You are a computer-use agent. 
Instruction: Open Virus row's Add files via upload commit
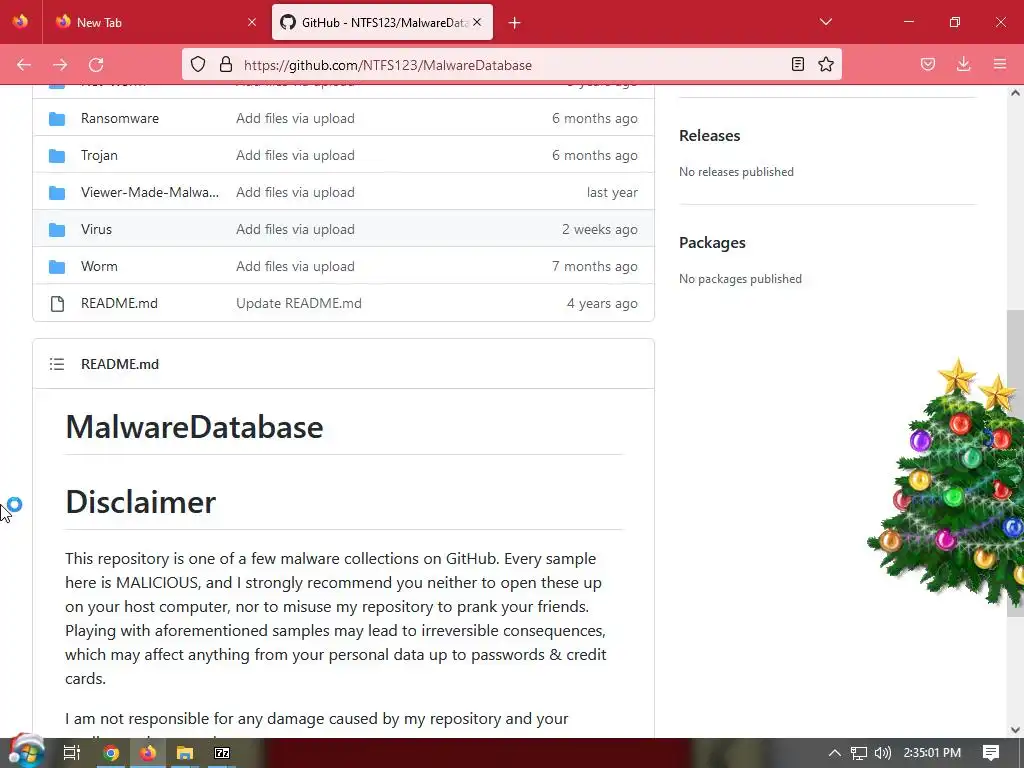[x=295, y=229]
